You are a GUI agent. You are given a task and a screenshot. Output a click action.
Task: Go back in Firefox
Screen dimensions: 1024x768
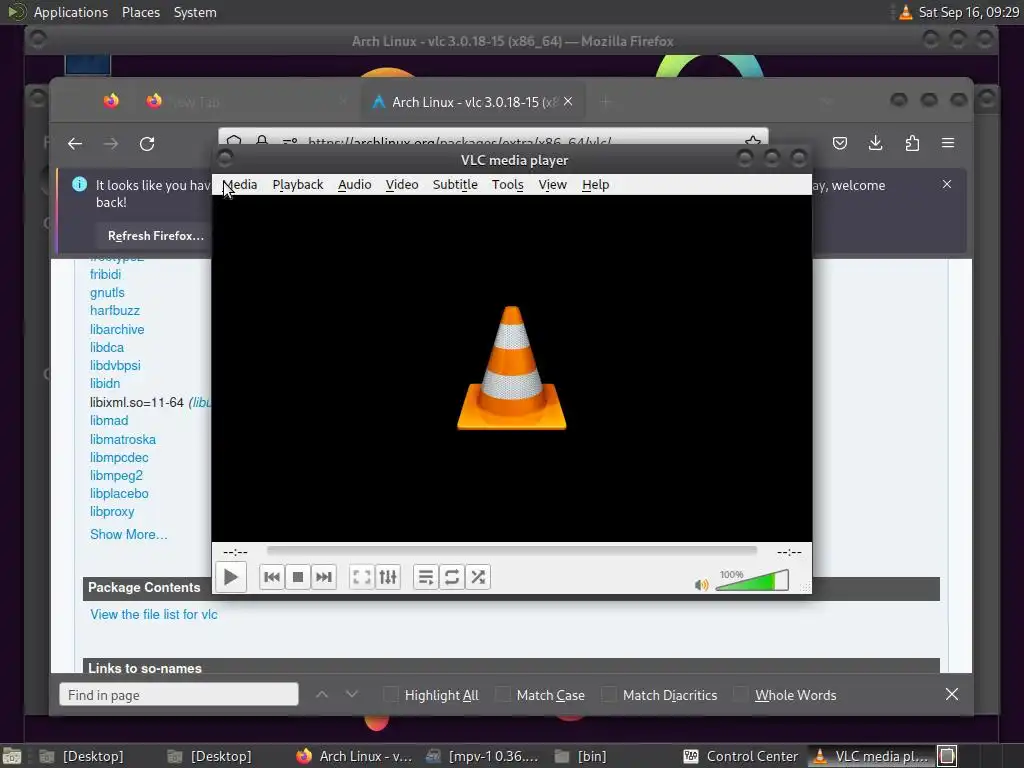tap(75, 144)
